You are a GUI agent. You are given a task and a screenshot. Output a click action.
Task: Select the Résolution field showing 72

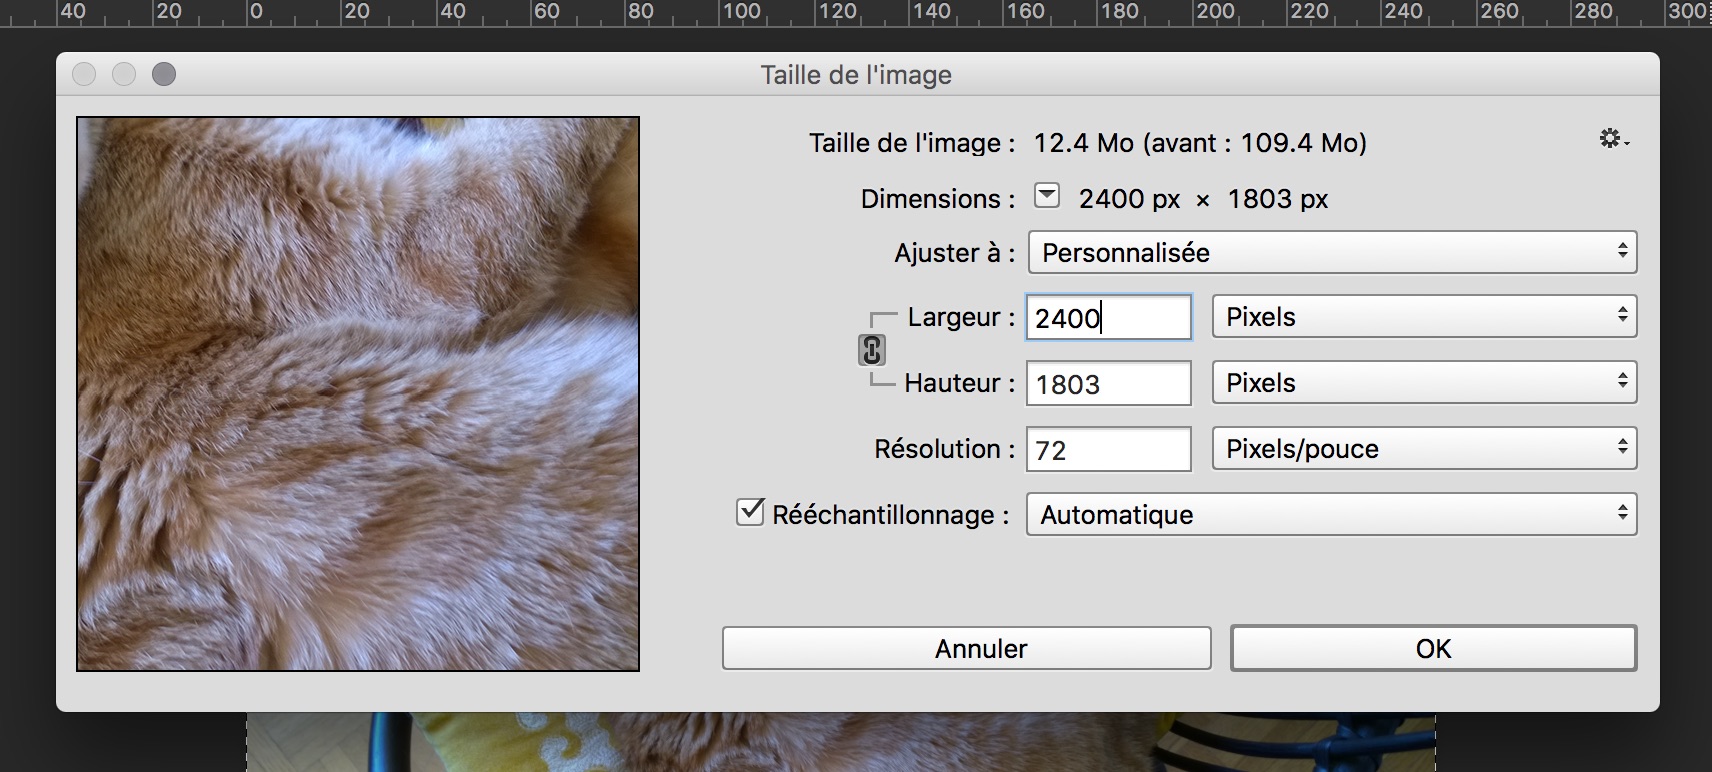pyautogui.click(x=1108, y=450)
